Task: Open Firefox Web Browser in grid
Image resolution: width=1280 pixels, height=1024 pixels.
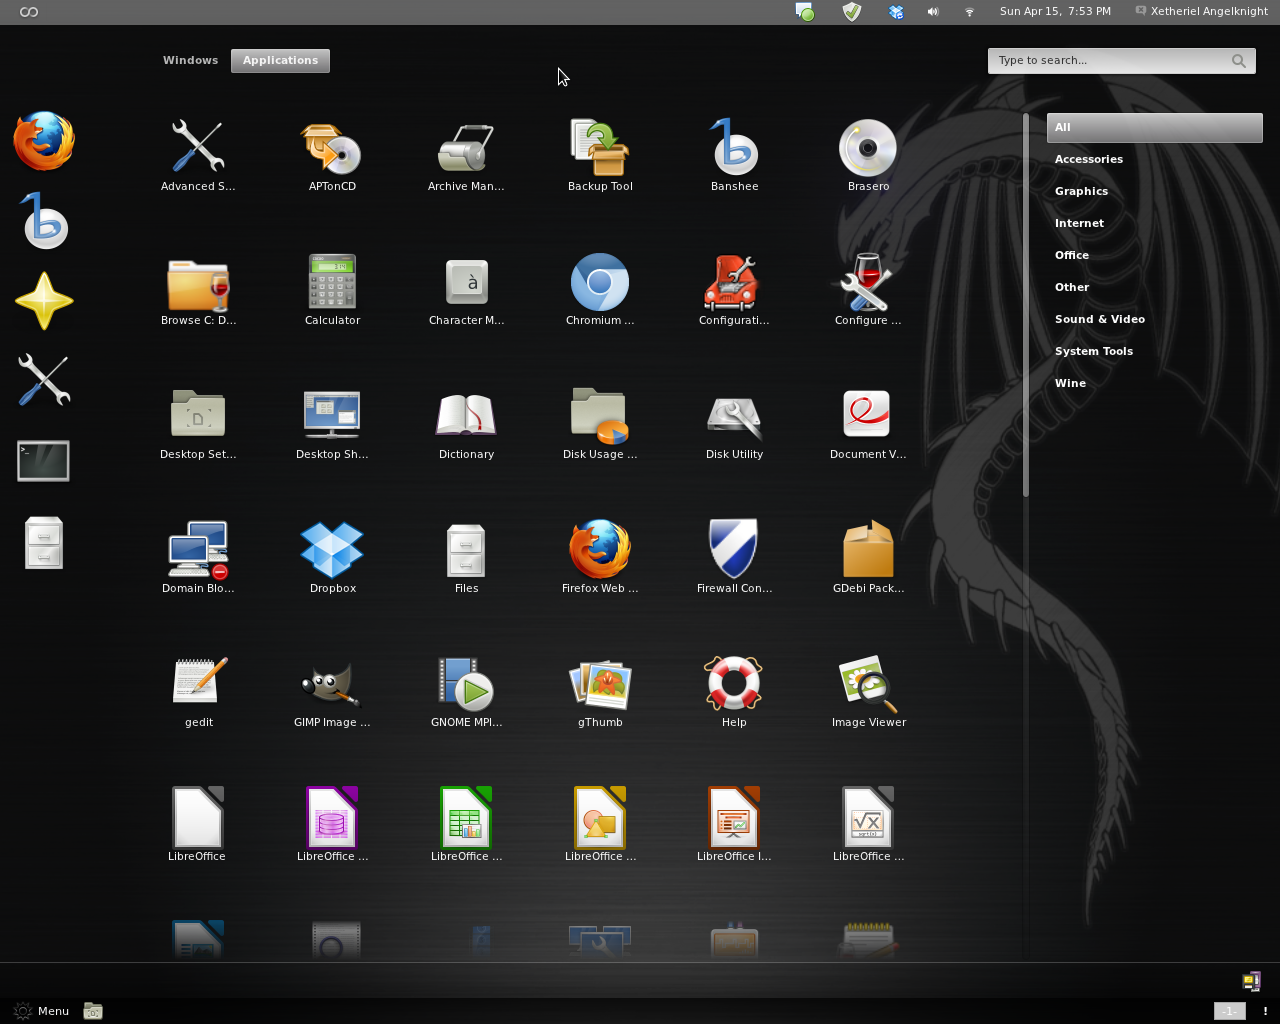Action: 600,548
